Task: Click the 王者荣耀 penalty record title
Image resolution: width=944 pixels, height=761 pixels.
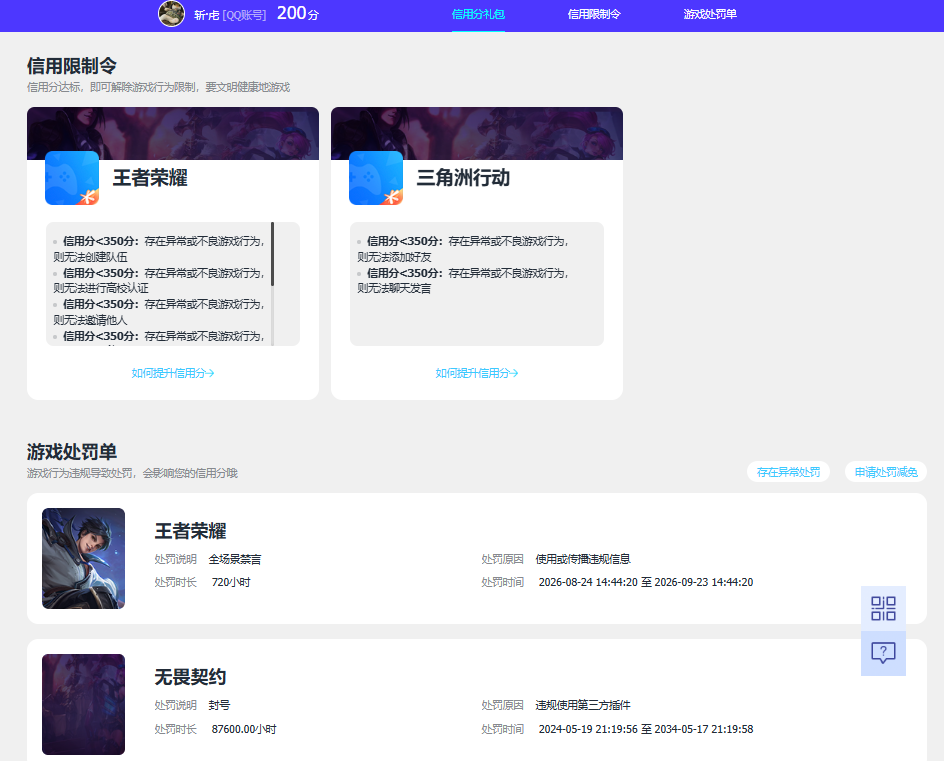Action: click(190, 531)
